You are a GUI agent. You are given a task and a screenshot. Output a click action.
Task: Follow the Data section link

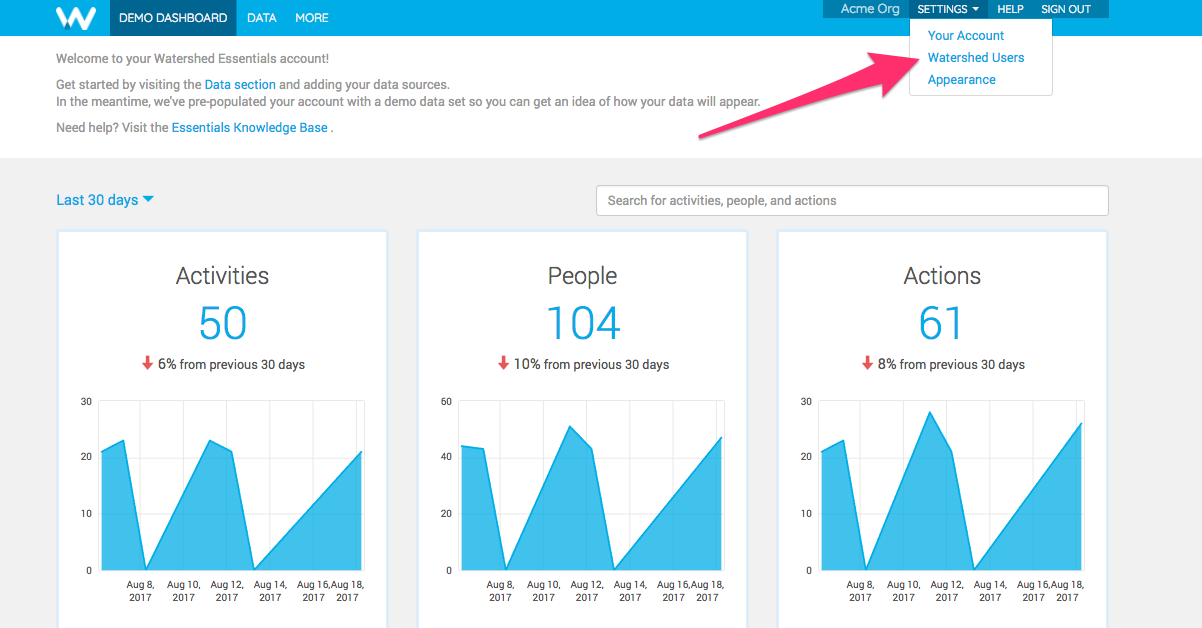point(240,85)
